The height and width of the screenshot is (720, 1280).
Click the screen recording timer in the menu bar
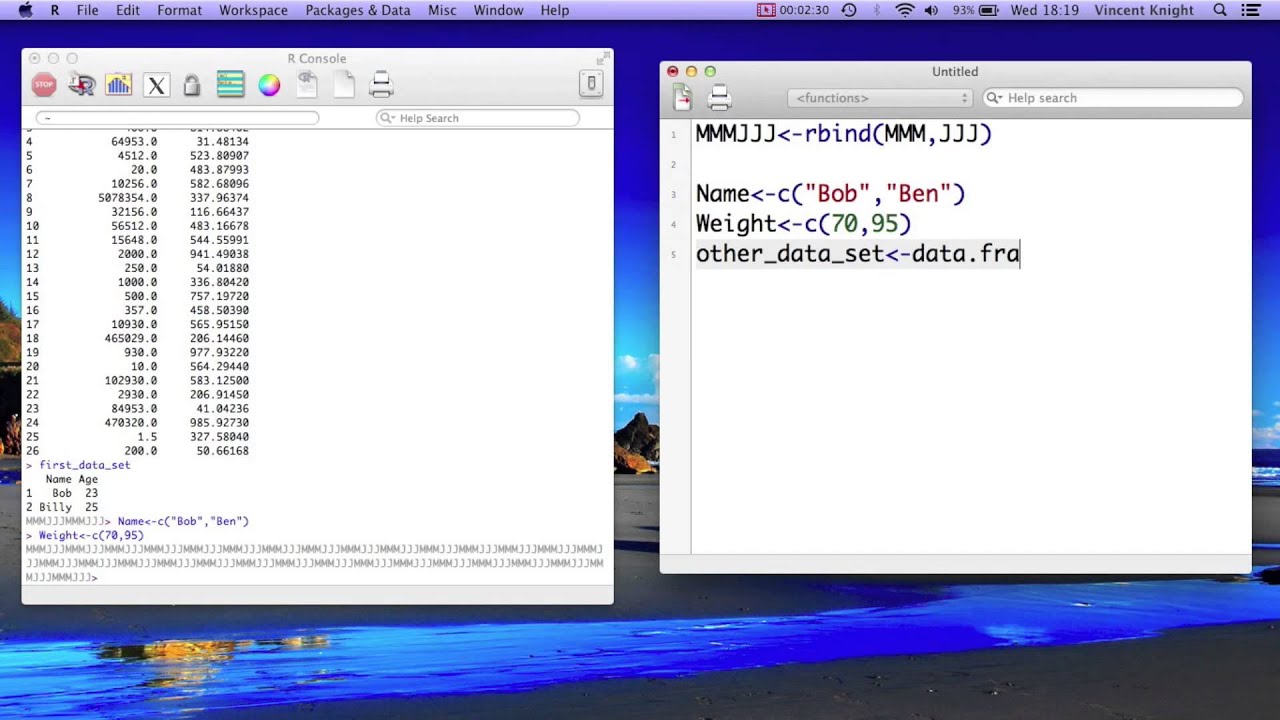793,10
